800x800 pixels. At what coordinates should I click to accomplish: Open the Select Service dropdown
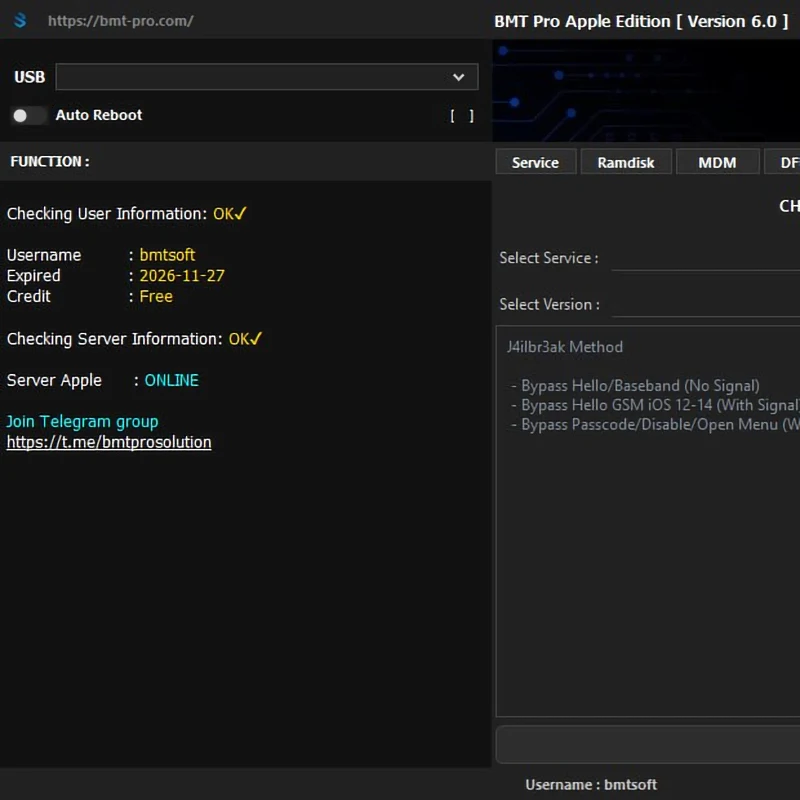point(706,258)
